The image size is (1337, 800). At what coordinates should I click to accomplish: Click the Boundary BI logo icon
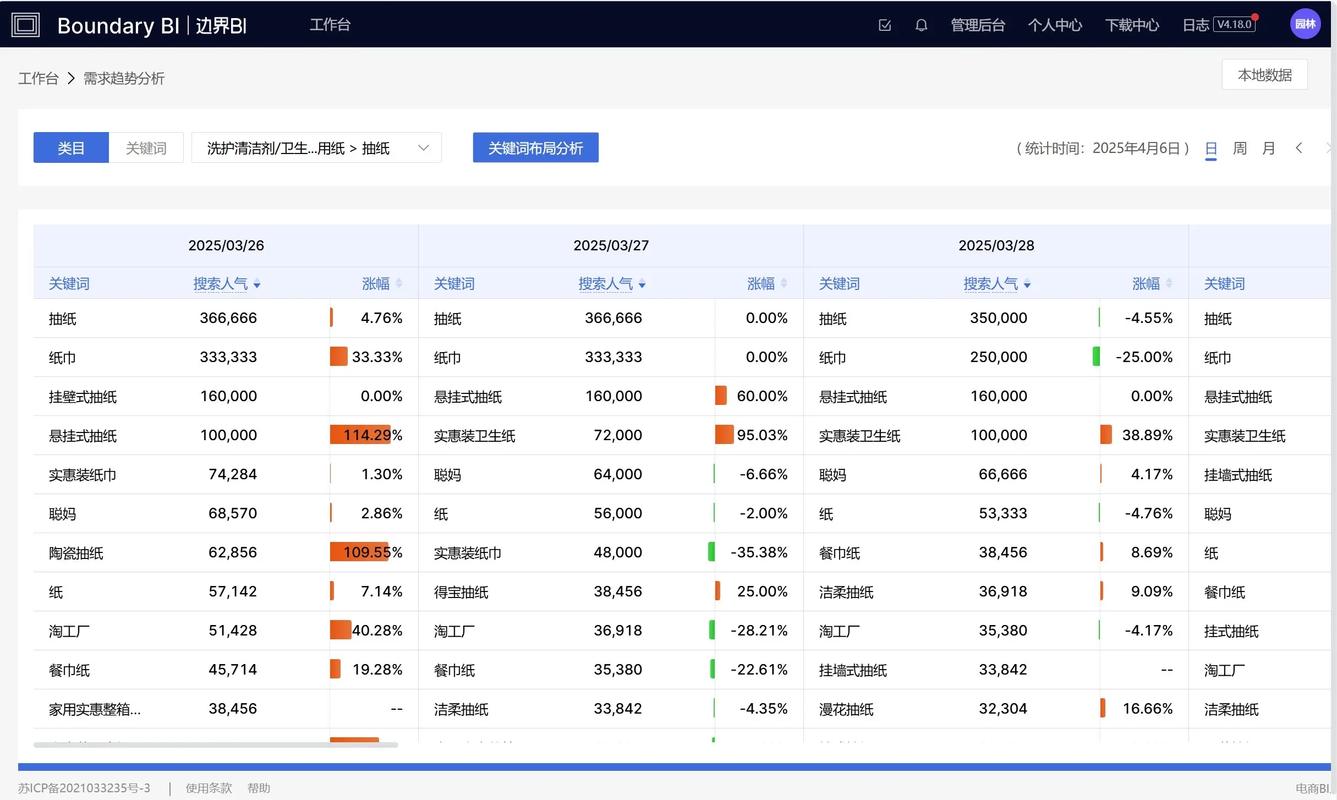pyautogui.click(x=25, y=24)
